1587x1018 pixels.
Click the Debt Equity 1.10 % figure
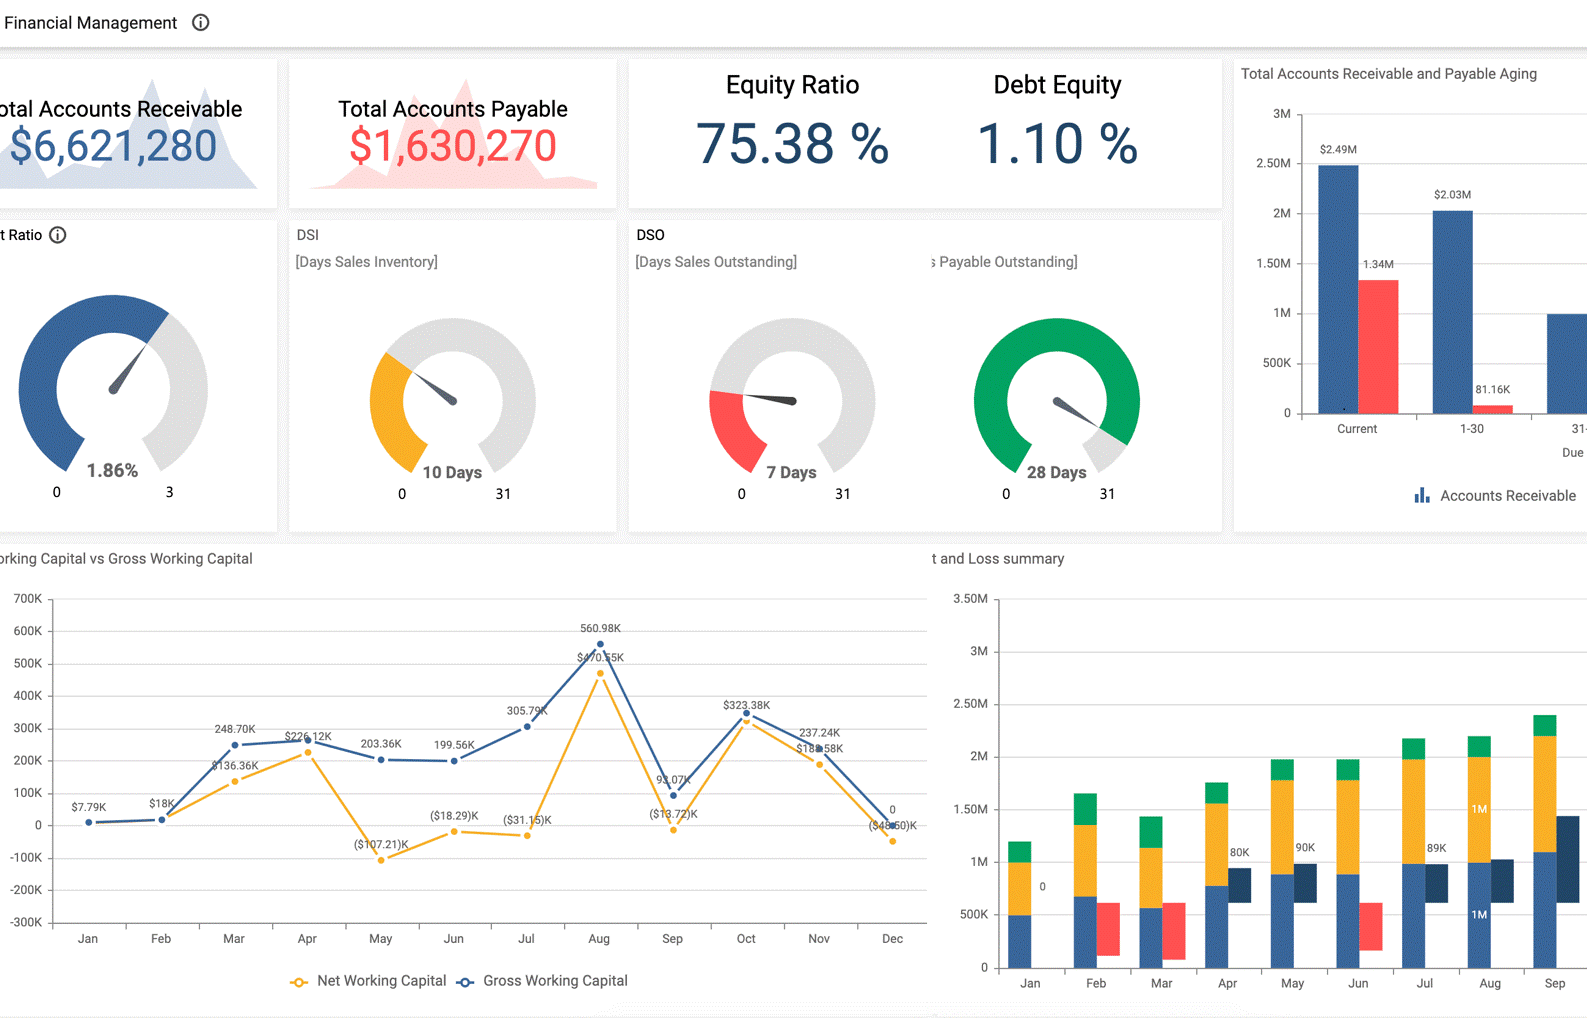[x=1057, y=144]
